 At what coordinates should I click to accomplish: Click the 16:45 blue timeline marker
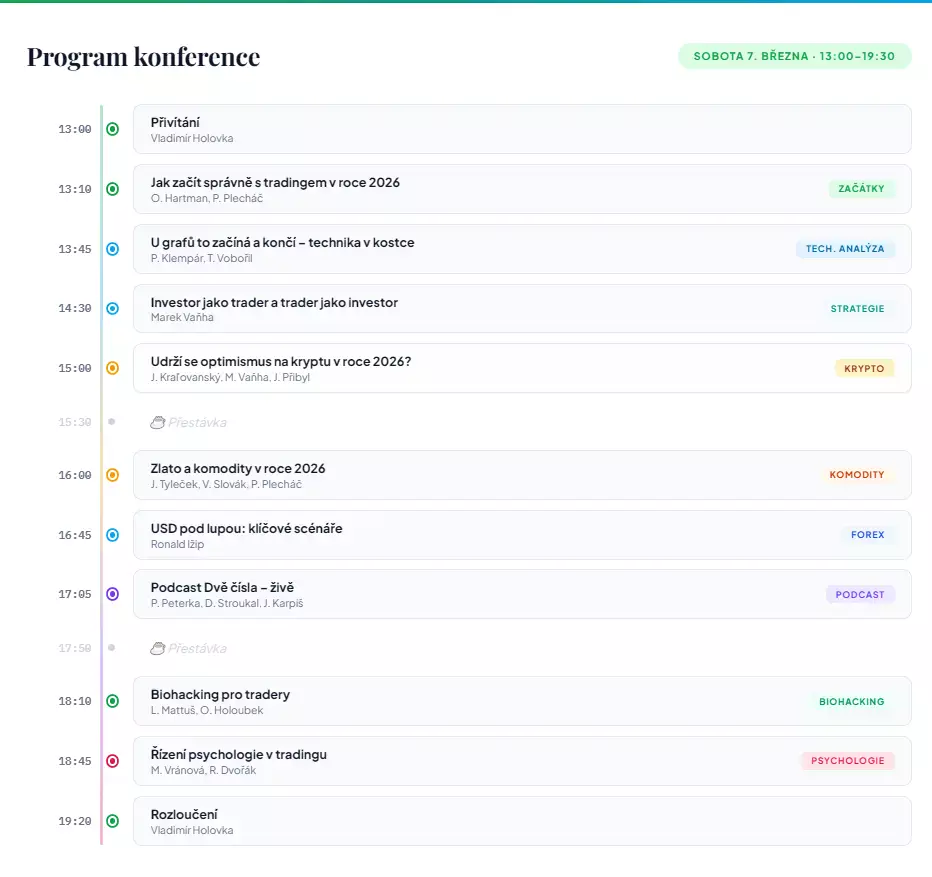tap(112, 535)
